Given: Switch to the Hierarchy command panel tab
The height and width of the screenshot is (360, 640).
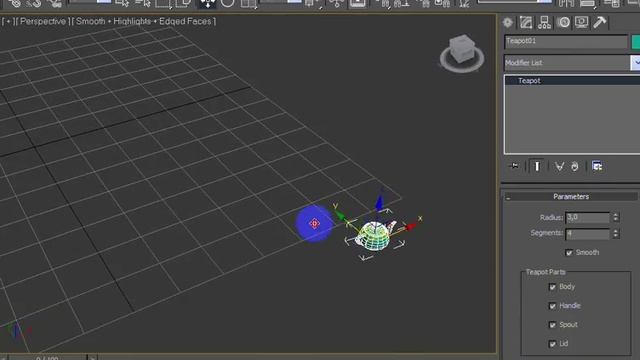Looking at the screenshot, I should pyautogui.click(x=544, y=22).
